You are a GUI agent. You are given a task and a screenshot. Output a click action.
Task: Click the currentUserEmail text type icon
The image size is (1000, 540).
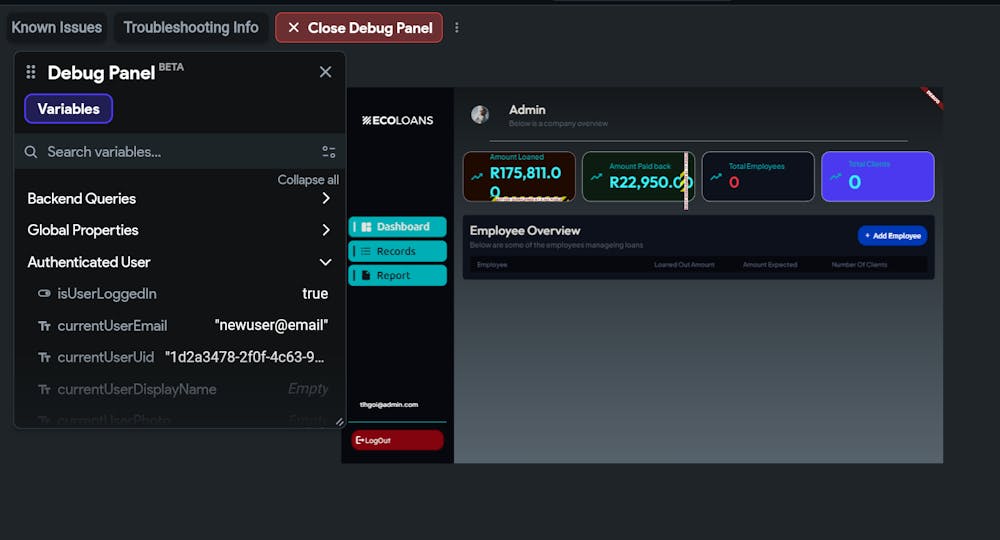(44, 326)
